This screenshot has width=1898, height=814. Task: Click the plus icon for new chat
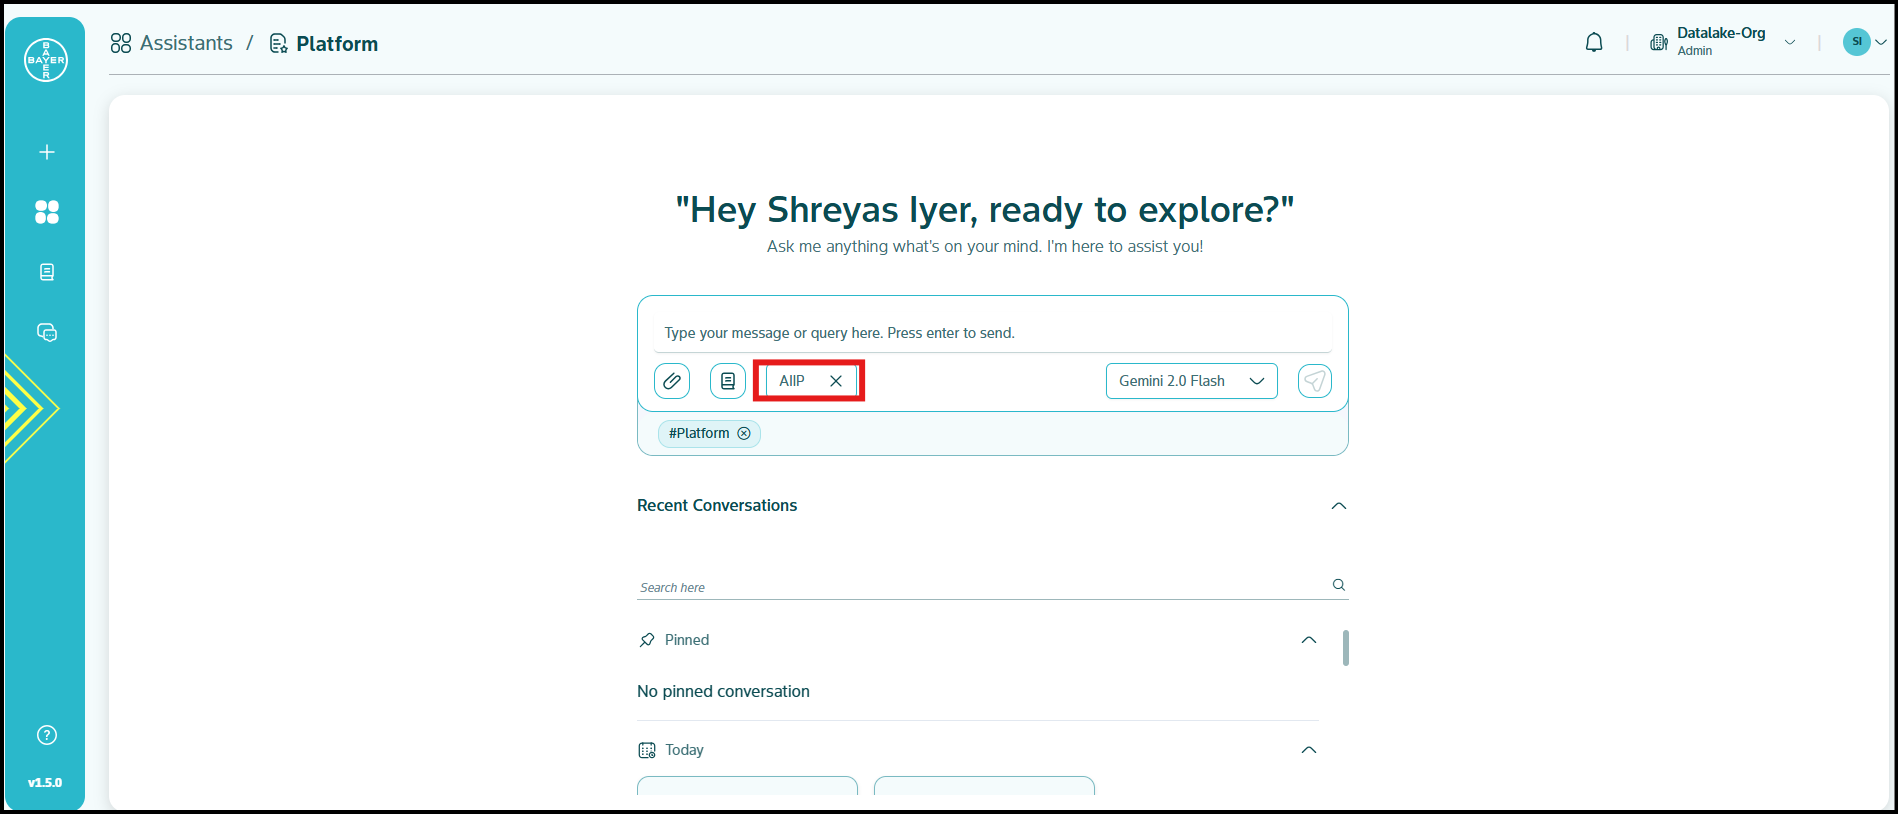coord(46,152)
